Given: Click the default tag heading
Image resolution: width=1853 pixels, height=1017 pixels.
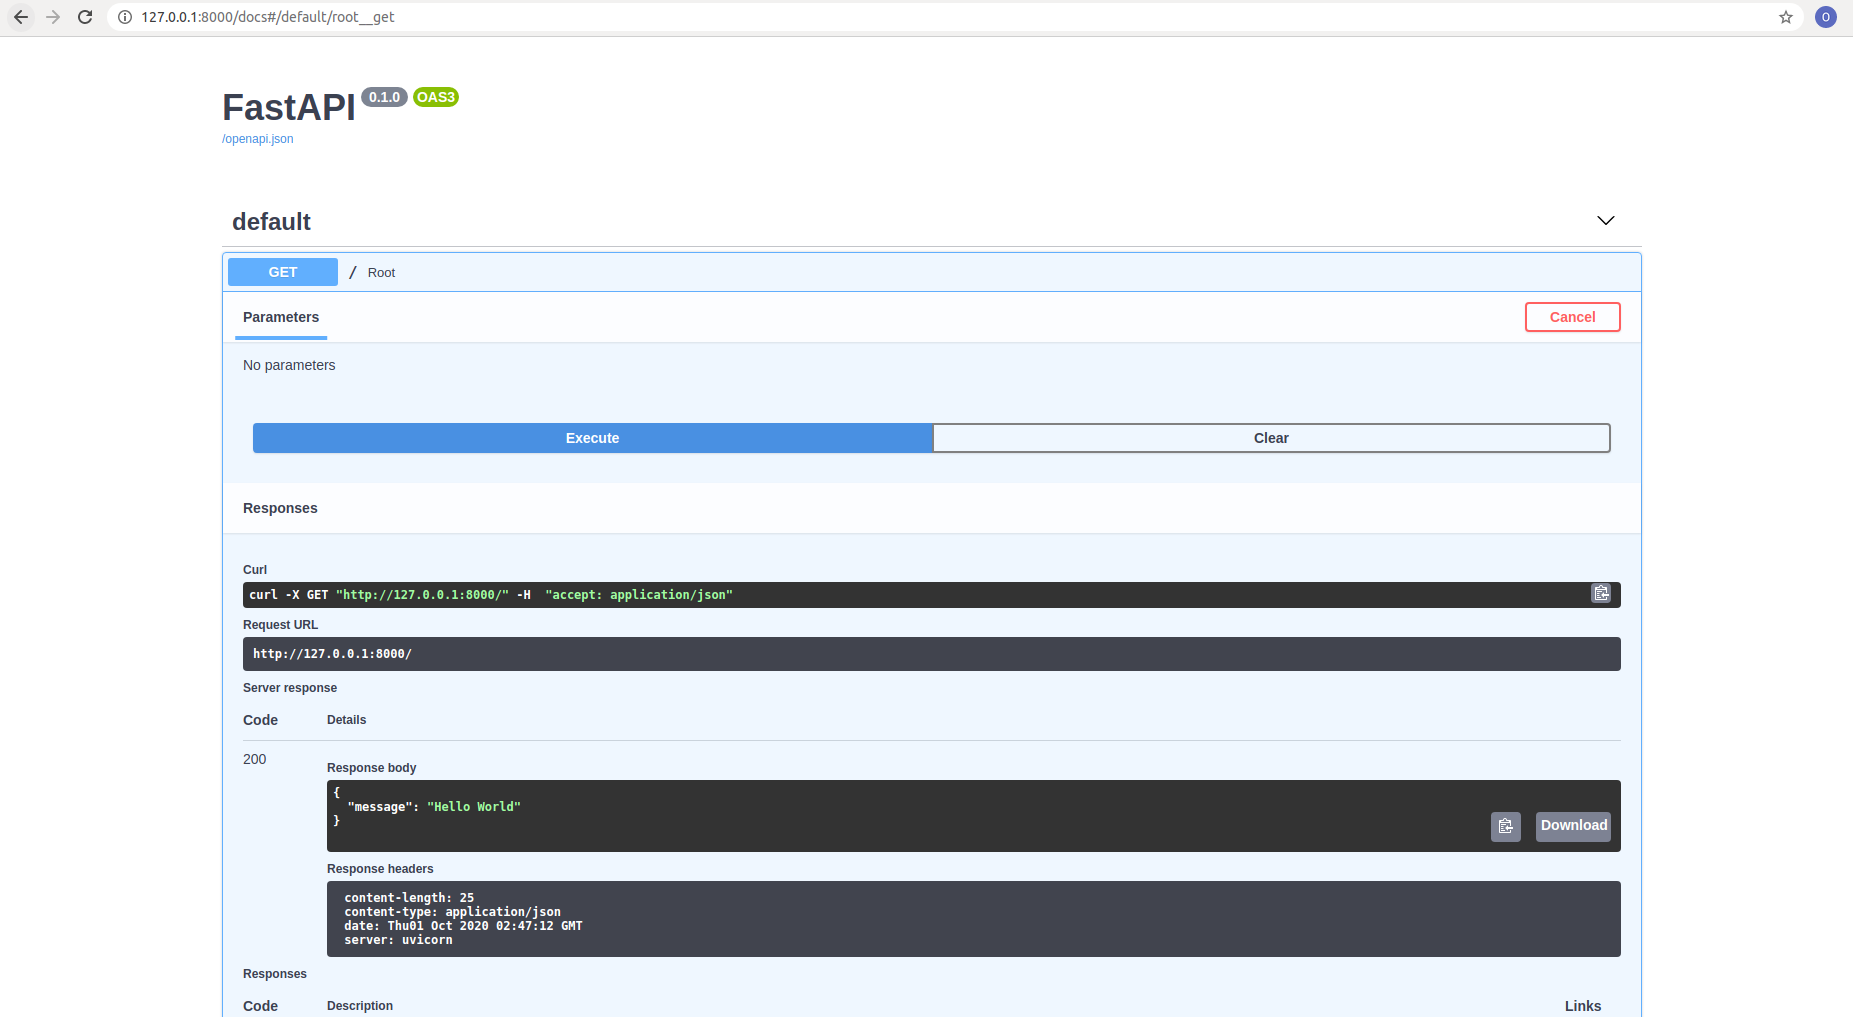Looking at the screenshot, I should pyautogui.click(x=271, y=222).
